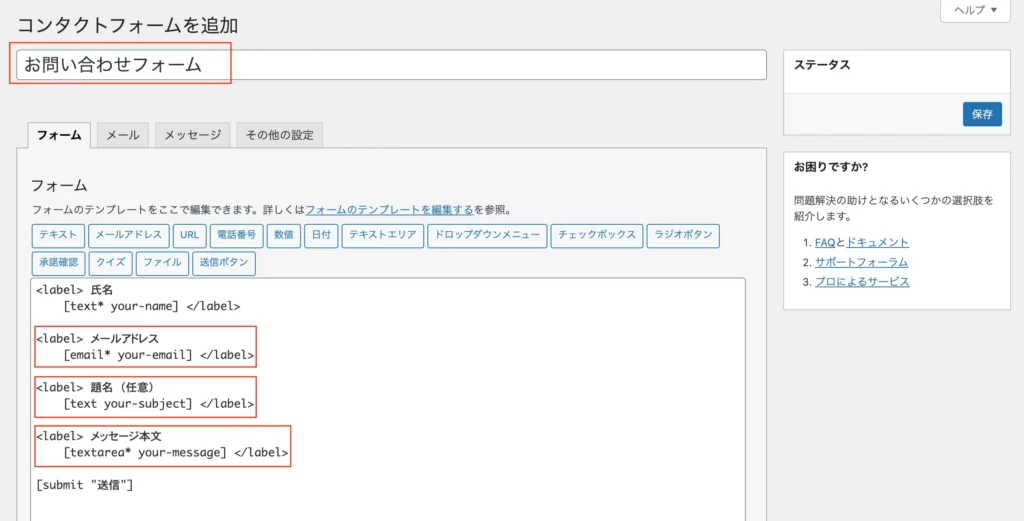The image size is (1024, 521).
Task: Click the [email* your-email] line in editor
Action: point(159,355)
